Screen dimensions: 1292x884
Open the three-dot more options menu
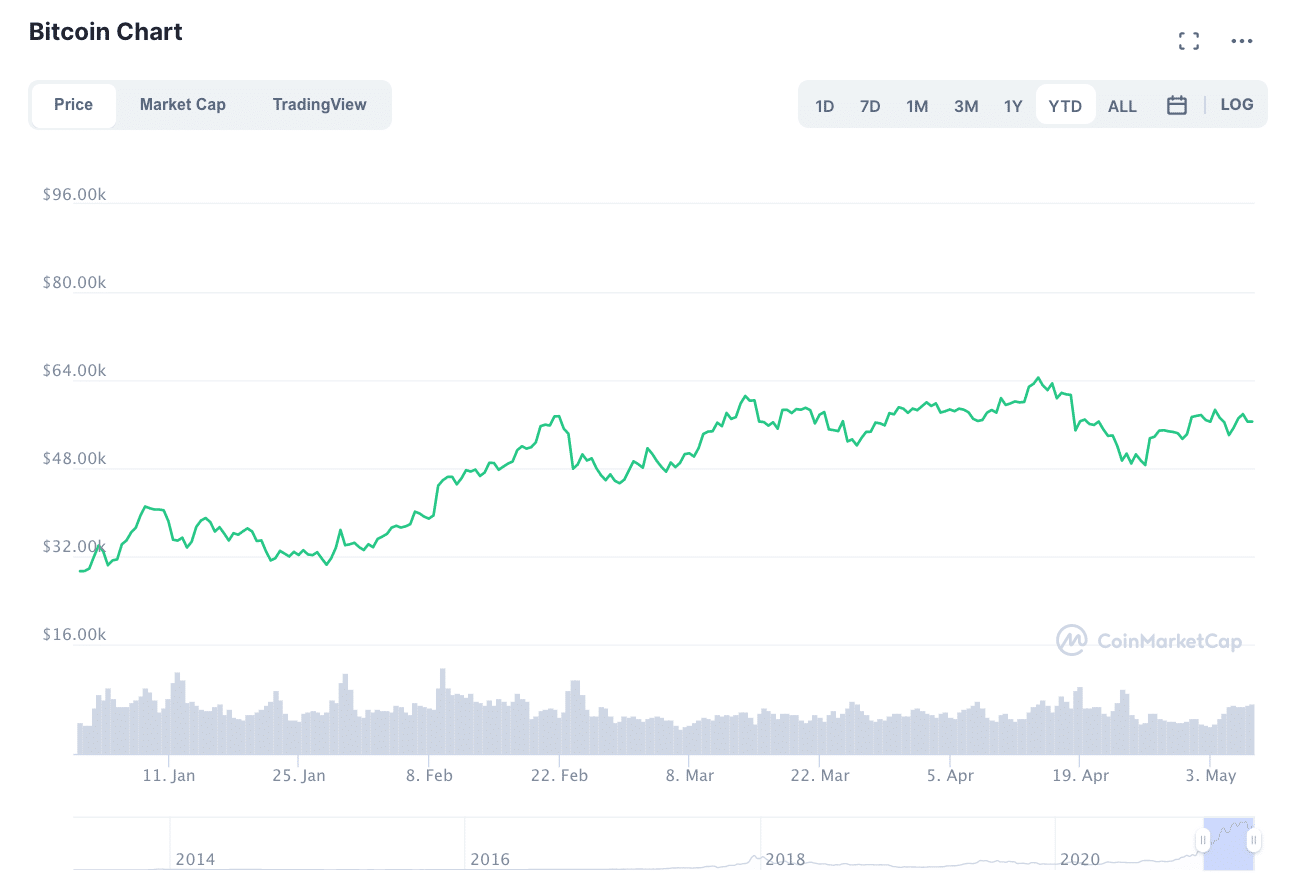[1242, 41]
